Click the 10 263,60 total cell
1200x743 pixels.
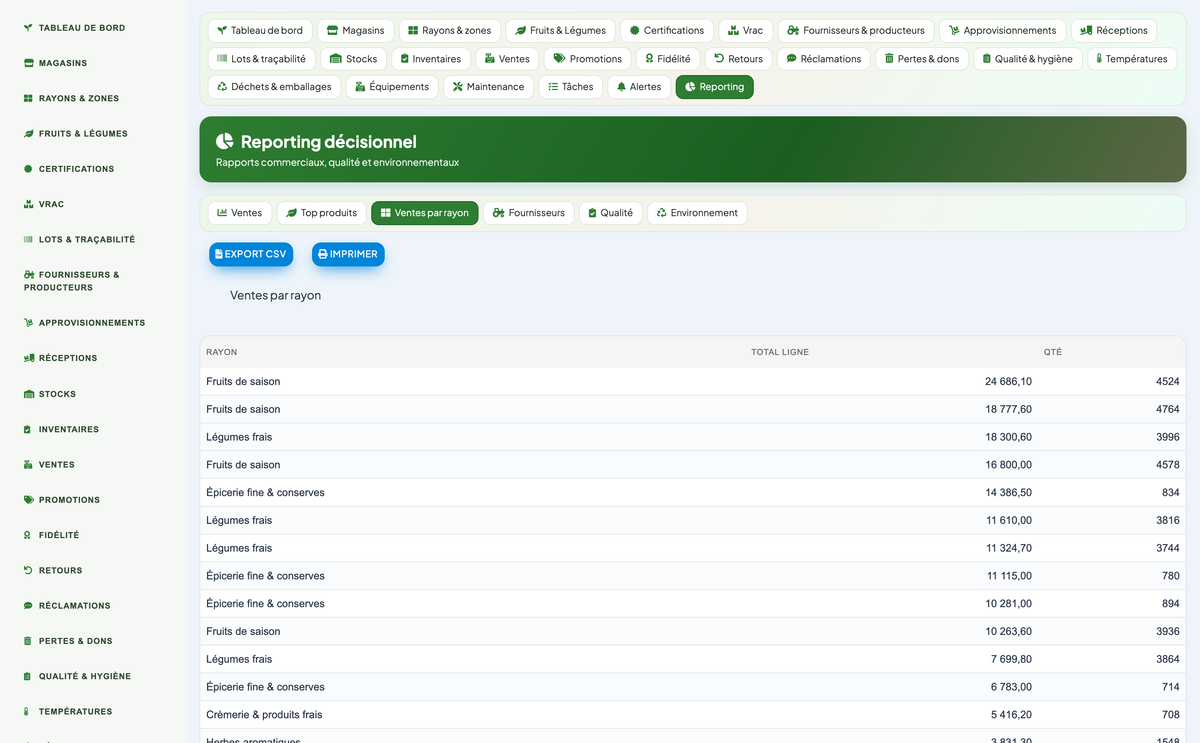[1008, 632]
